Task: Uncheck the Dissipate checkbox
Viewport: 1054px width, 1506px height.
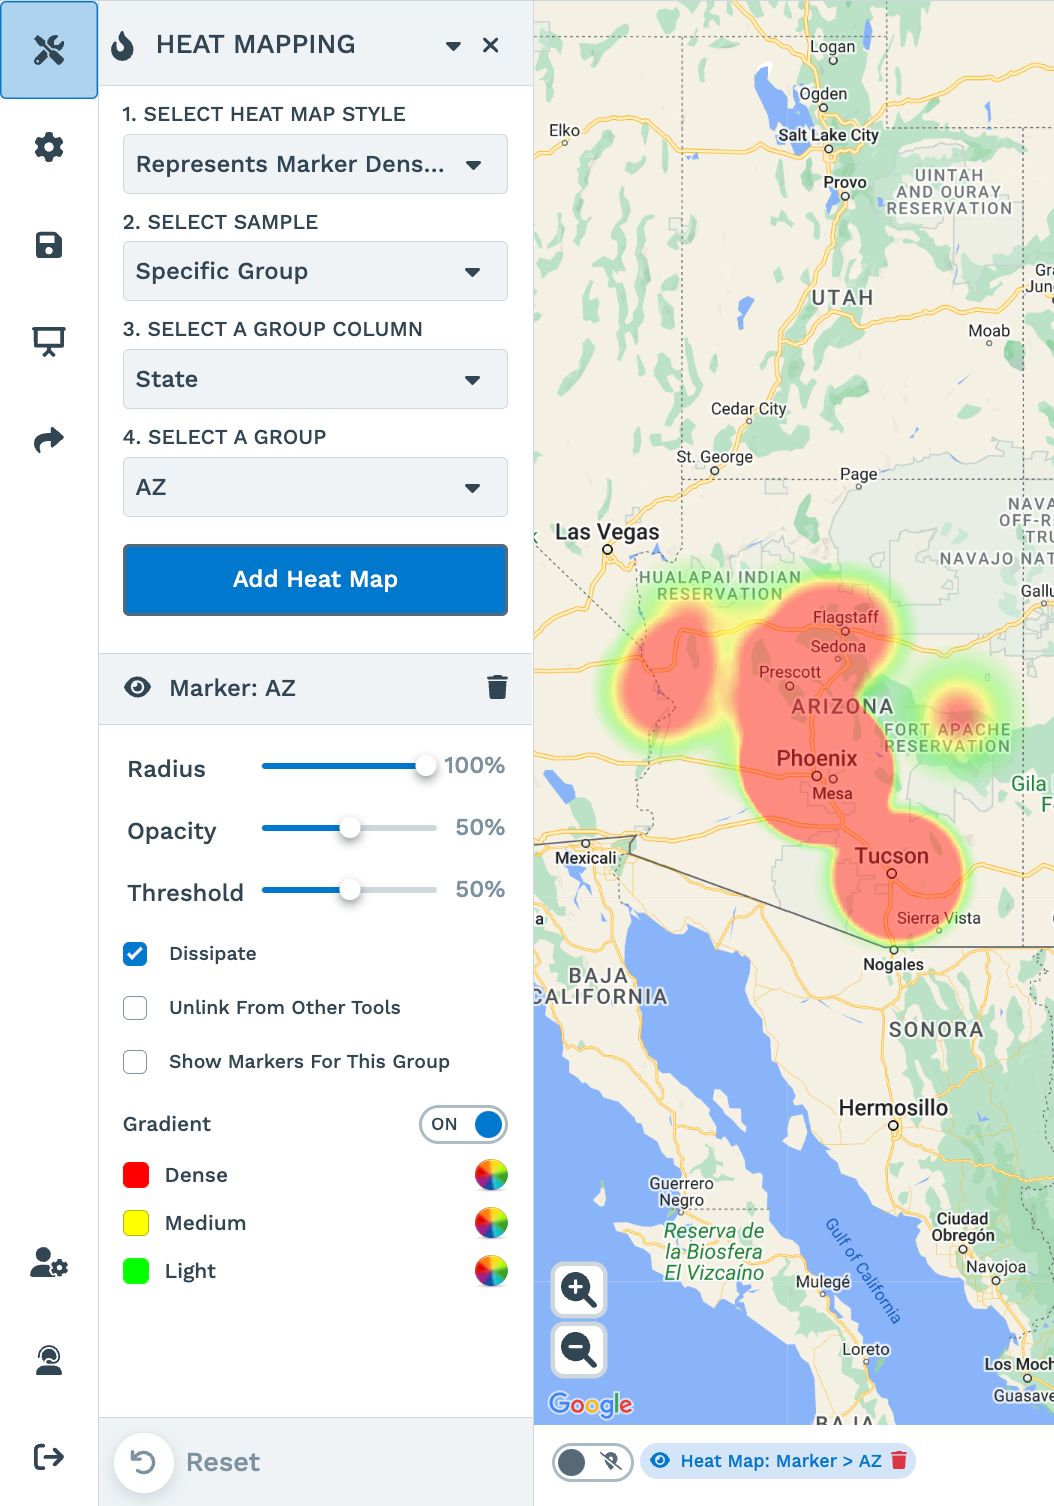Action: [x=135, y=954]
